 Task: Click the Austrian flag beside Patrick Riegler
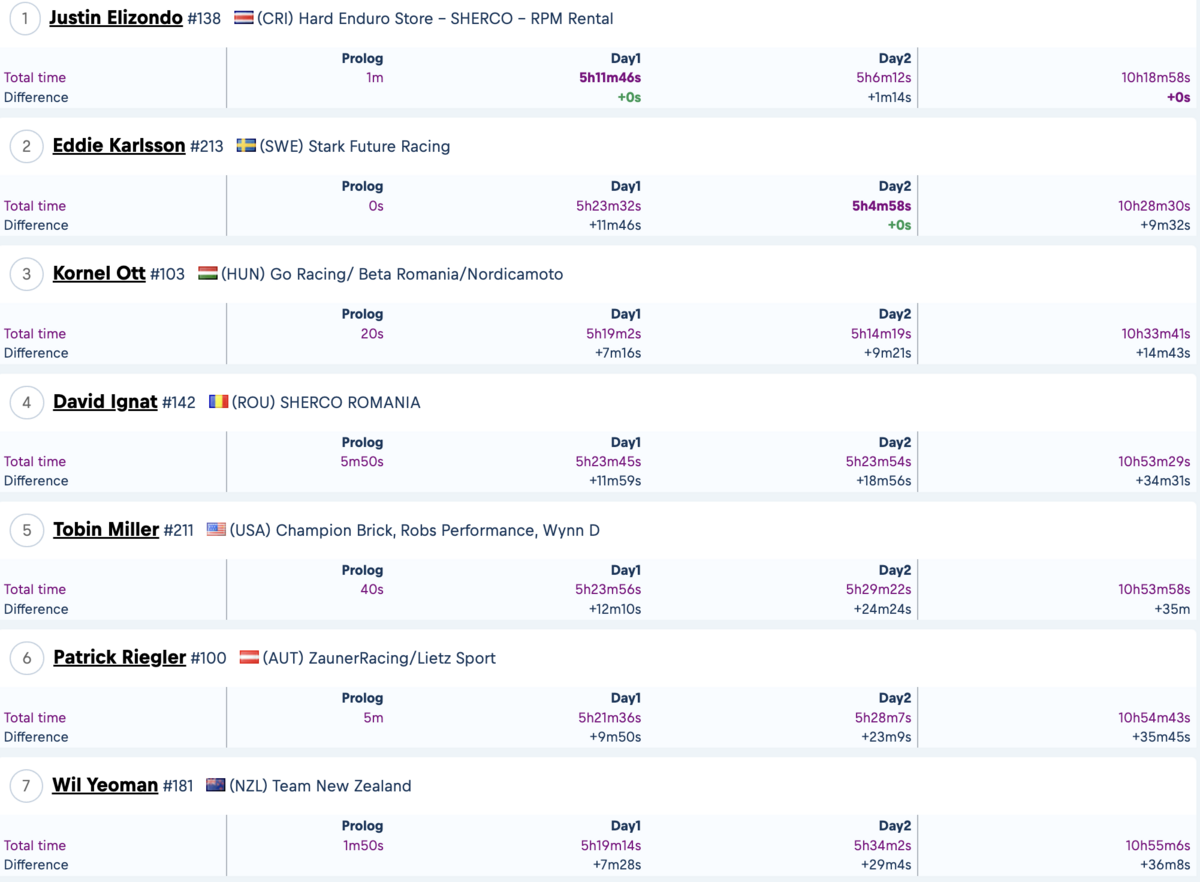pos(249,658)
